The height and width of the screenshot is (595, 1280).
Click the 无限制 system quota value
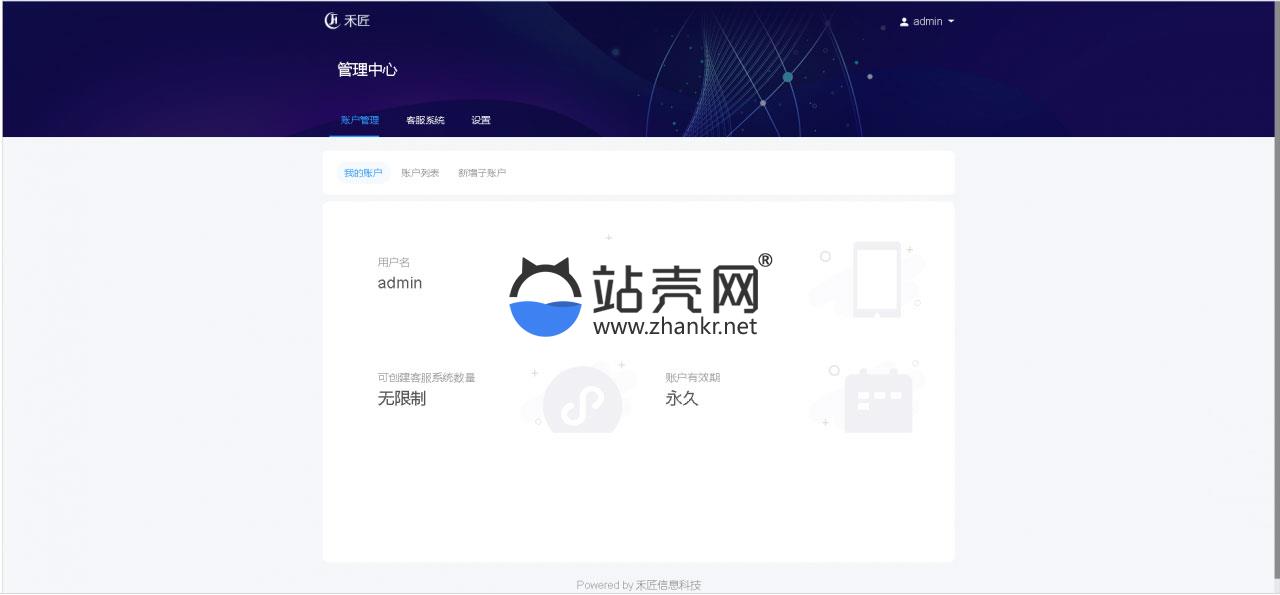point(401,398)
